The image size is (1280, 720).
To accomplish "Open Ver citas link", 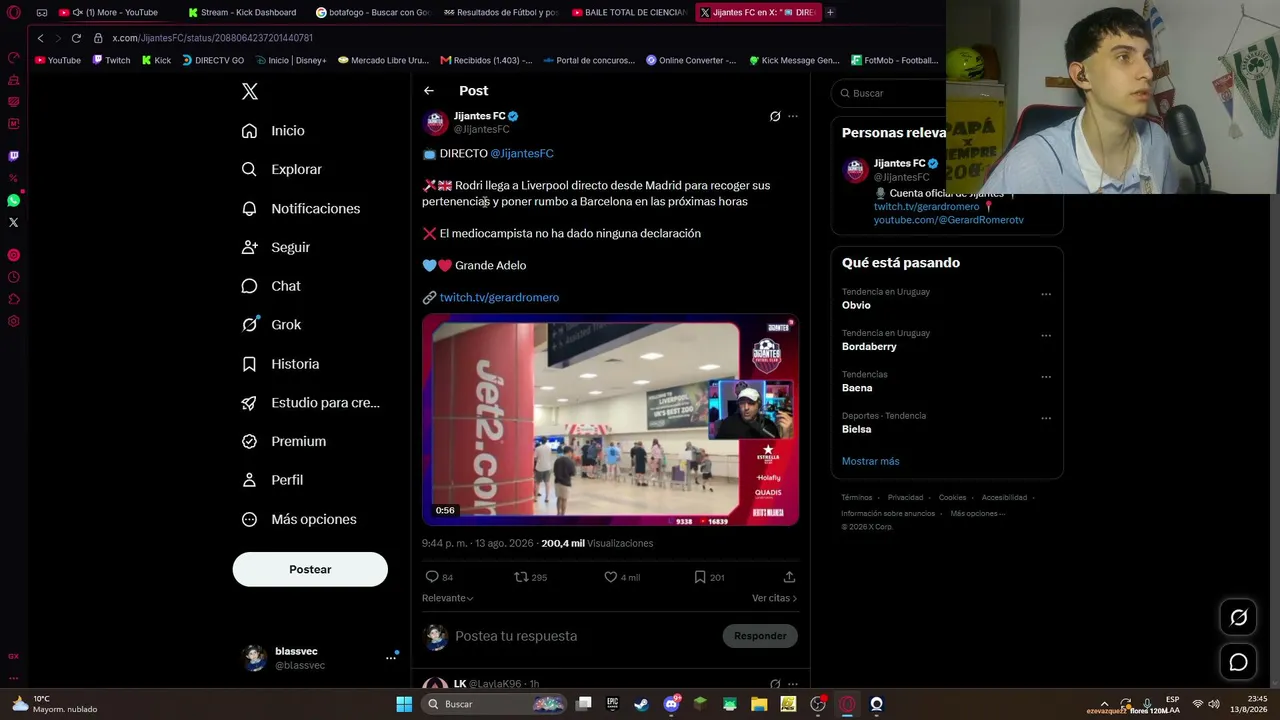I will (775, 598).
